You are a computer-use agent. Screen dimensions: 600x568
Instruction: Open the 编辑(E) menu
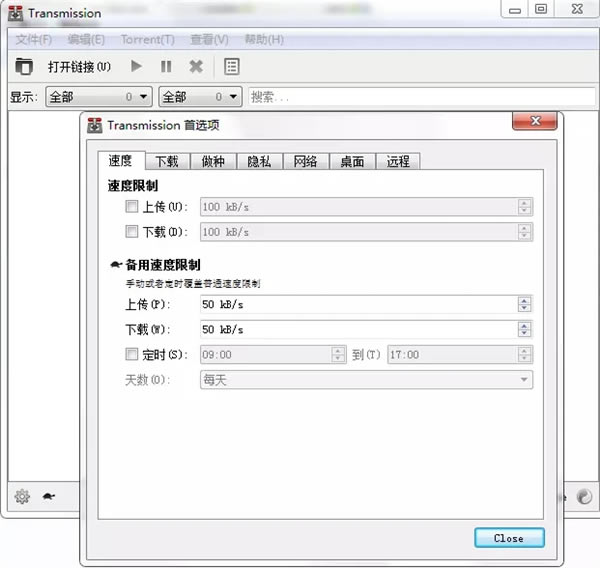pos(86,39)
